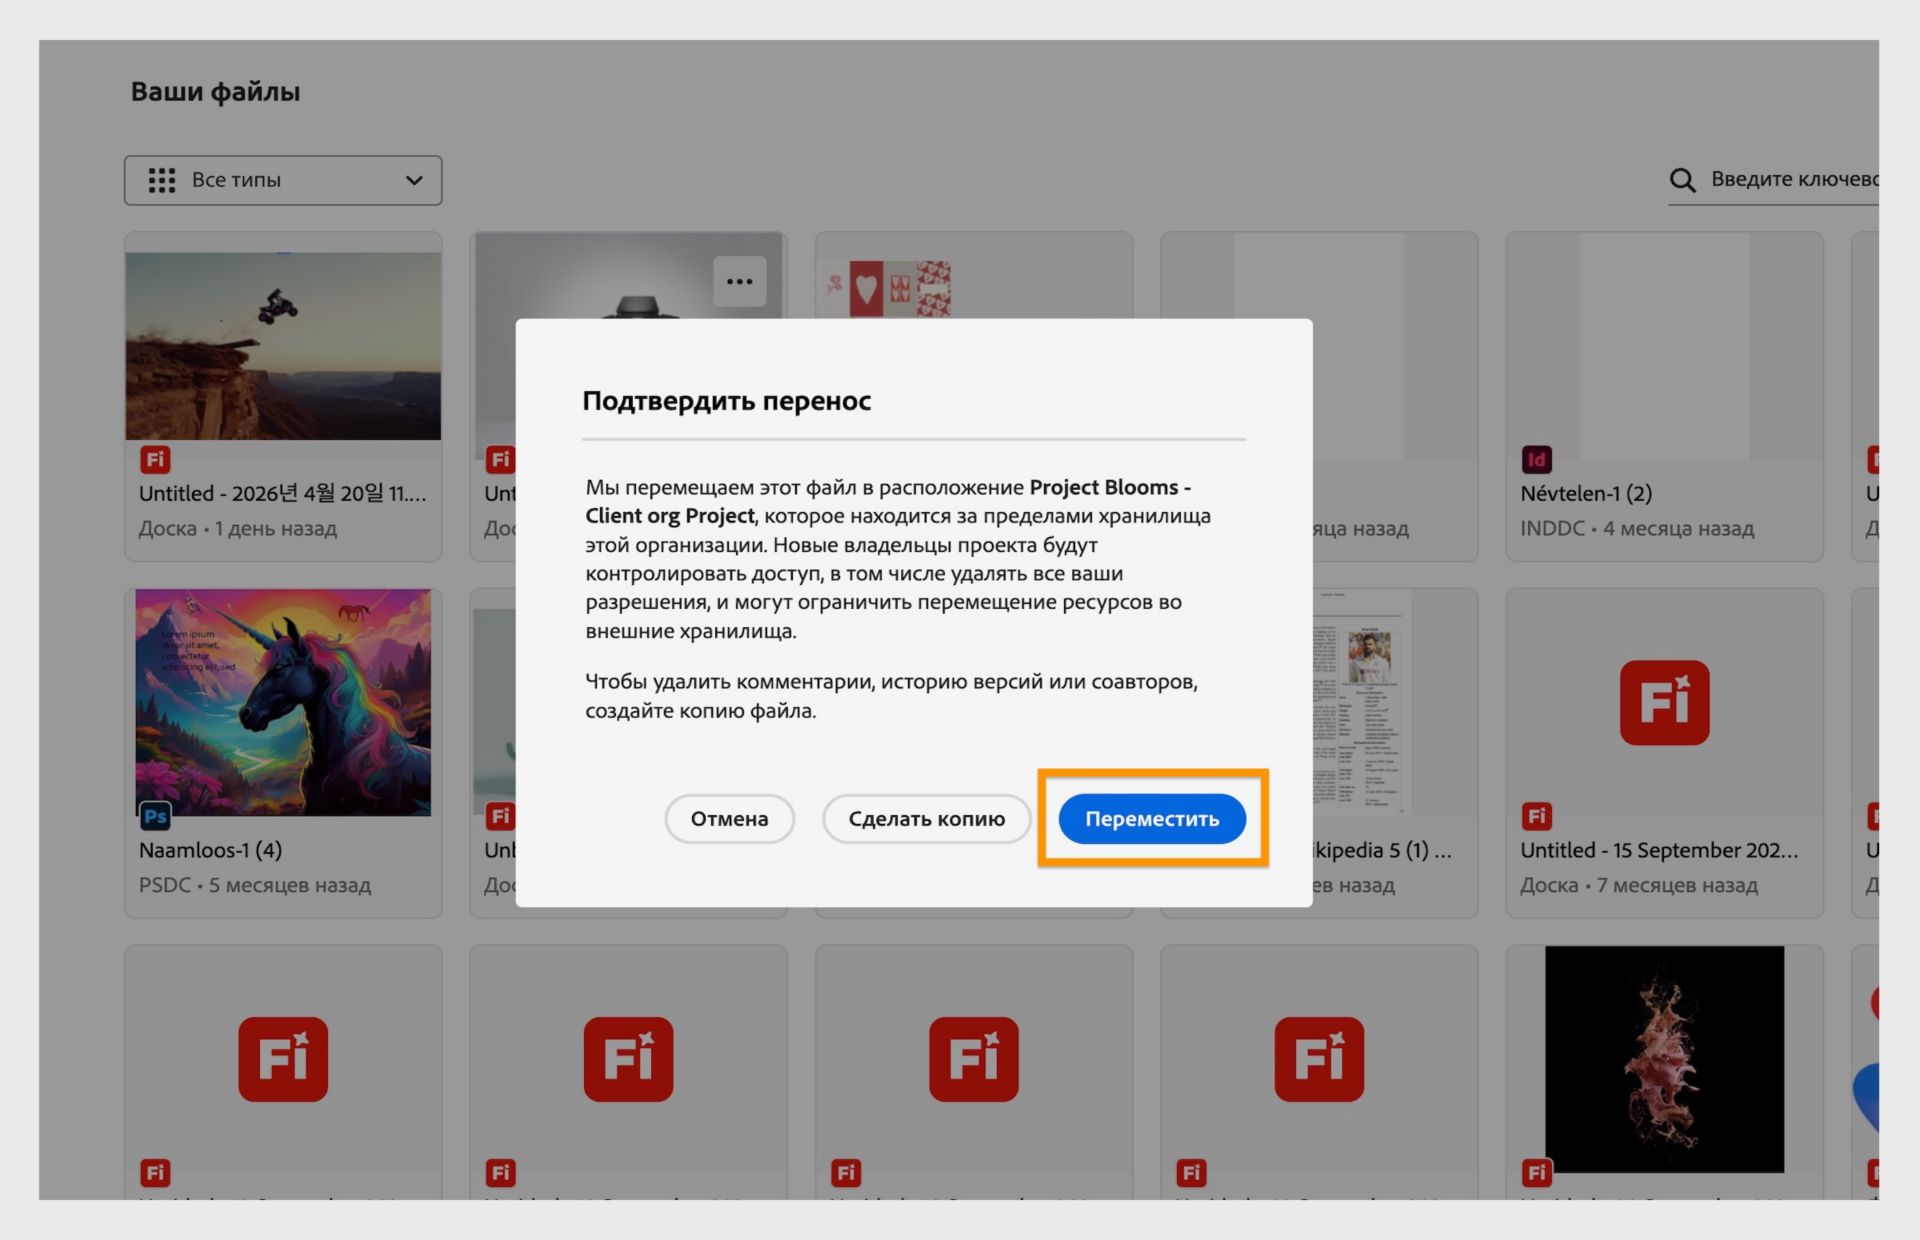Screen dimensions: 1920x1240
Task: Click the grid icon in the Все типы filter
Action: (162, 180)
